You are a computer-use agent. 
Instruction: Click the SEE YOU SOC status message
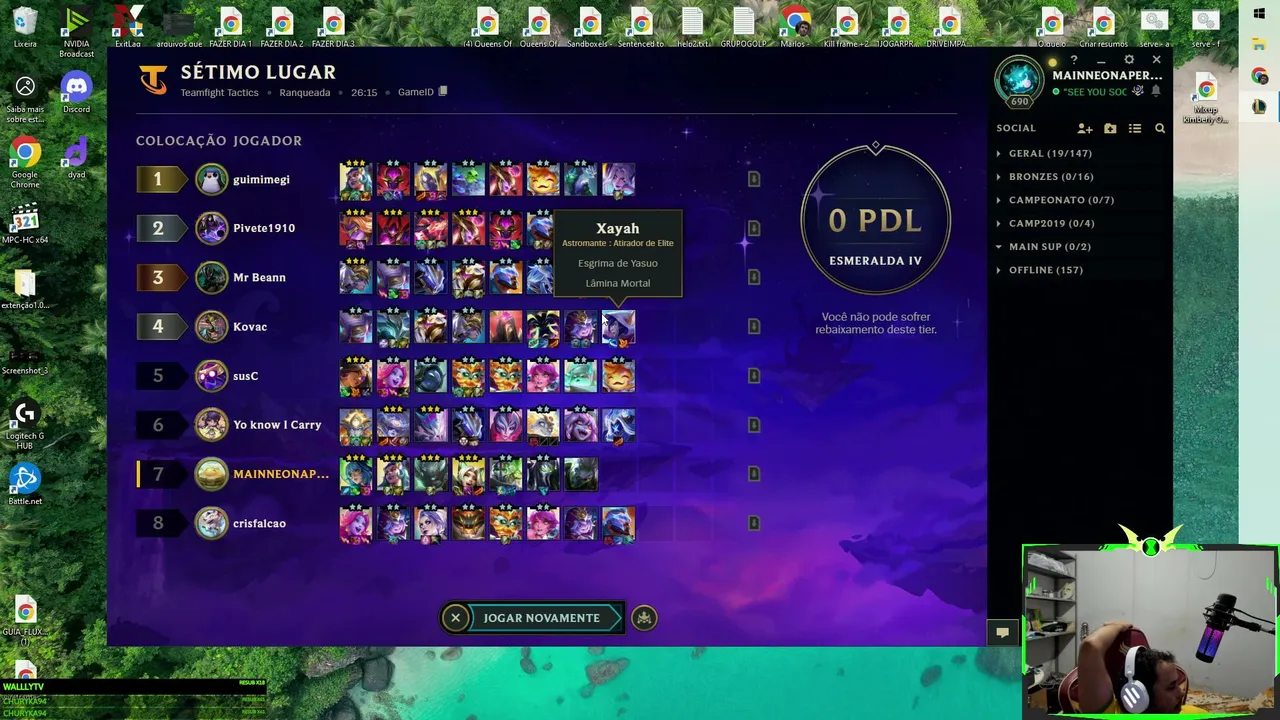pyautogui.click(x=1095, y=92)
